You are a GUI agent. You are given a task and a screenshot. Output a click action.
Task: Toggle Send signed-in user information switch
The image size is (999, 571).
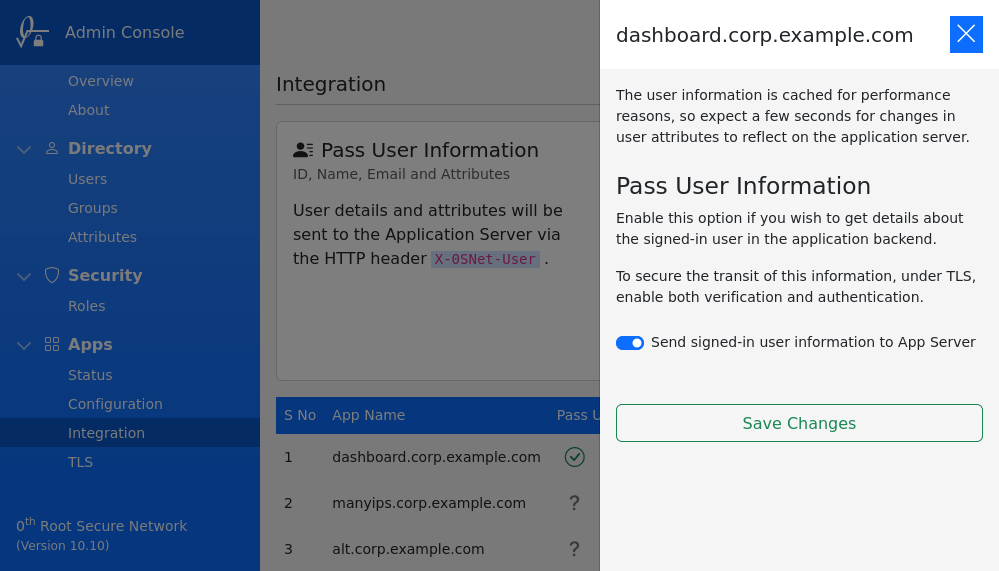pyautogui.click(x=630, y=343)
